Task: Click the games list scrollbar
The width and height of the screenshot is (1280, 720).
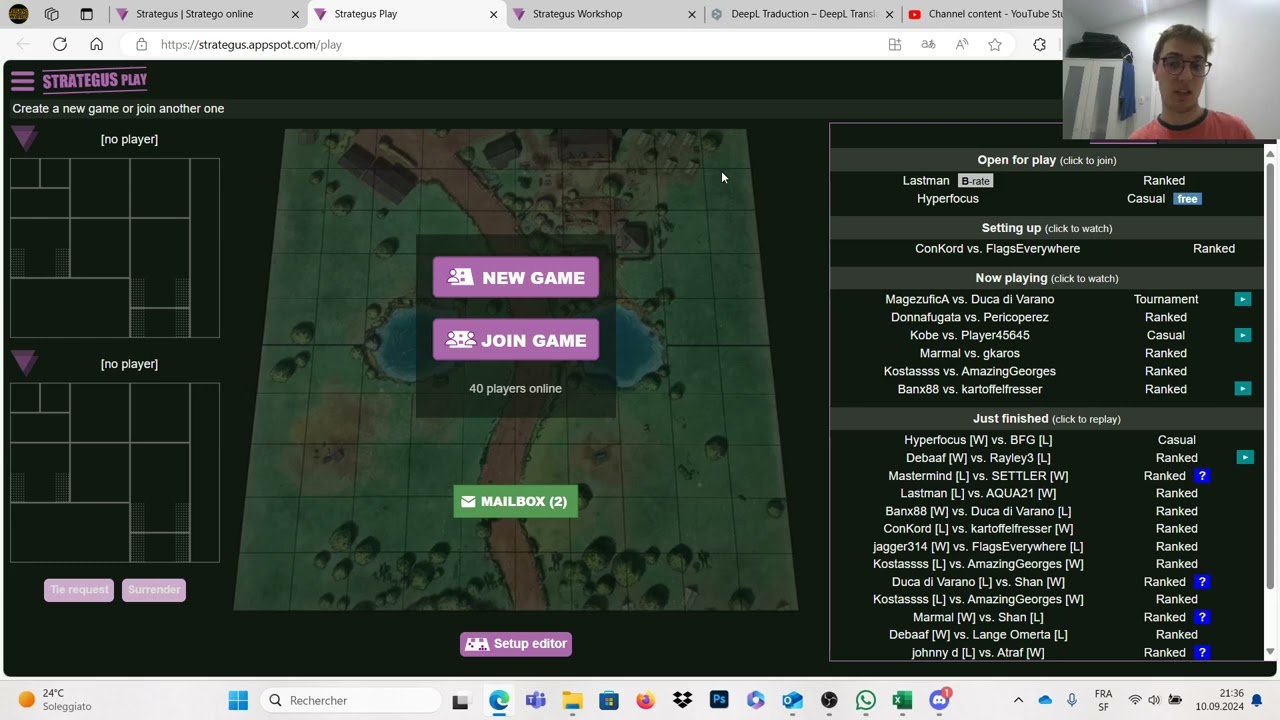Action: (1270, 375)
